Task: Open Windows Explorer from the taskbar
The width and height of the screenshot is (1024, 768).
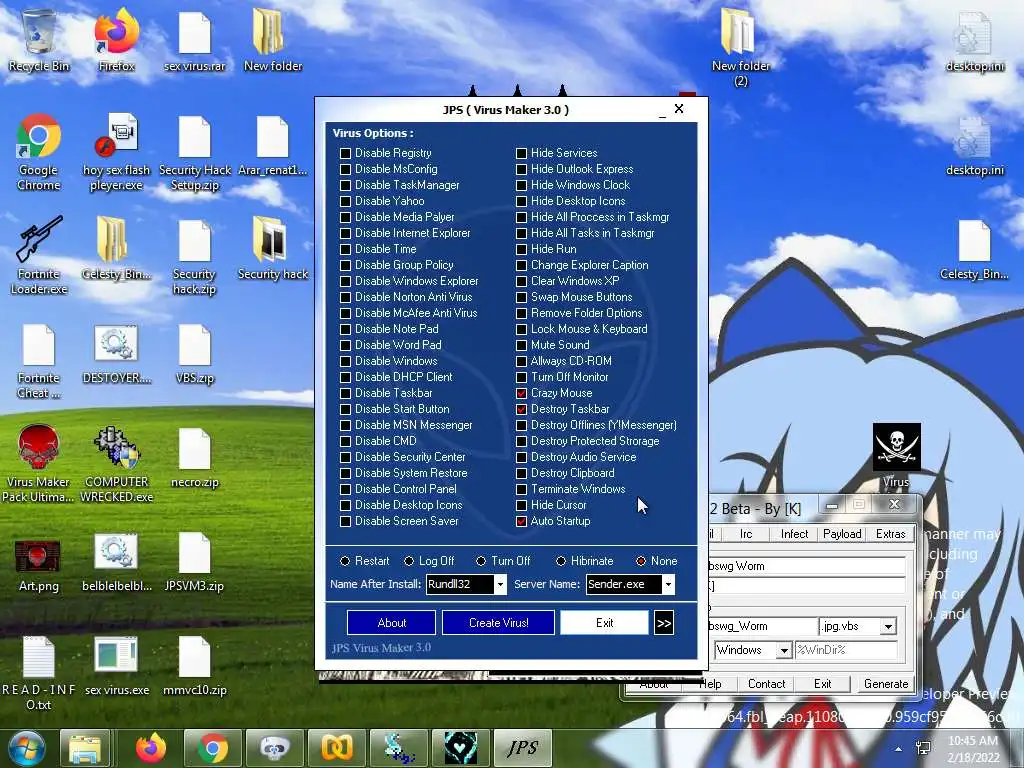Action: point(86,748)
